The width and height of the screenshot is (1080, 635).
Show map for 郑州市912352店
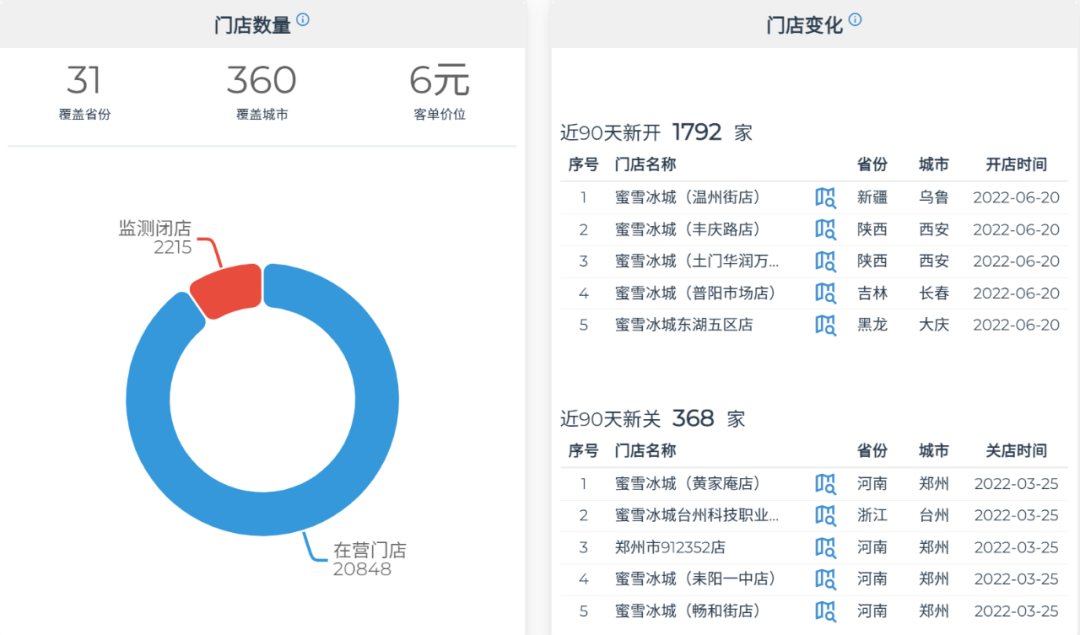tap(825, 548)
